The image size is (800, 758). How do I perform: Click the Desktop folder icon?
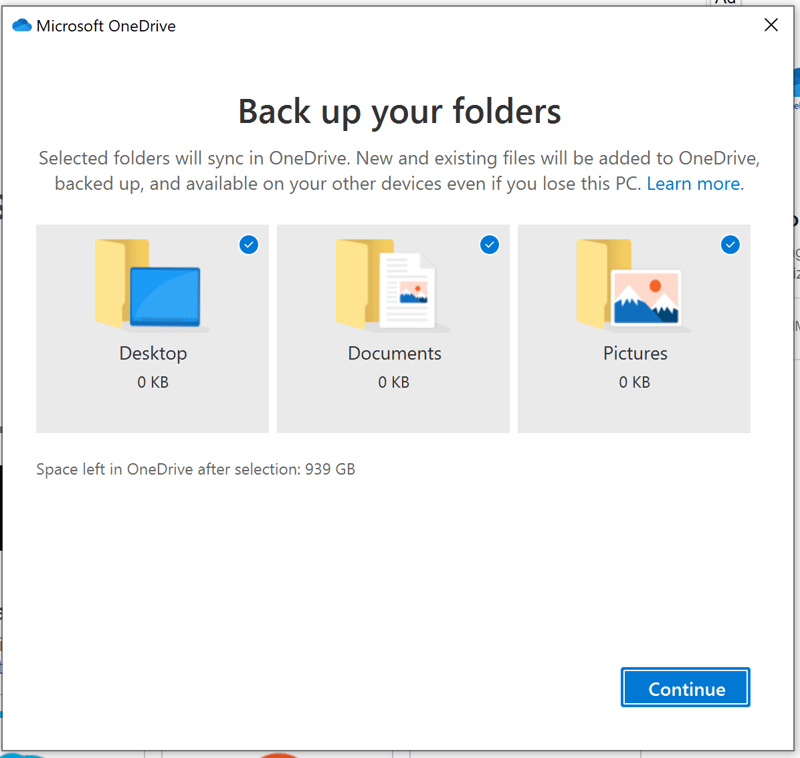[150, 284]
